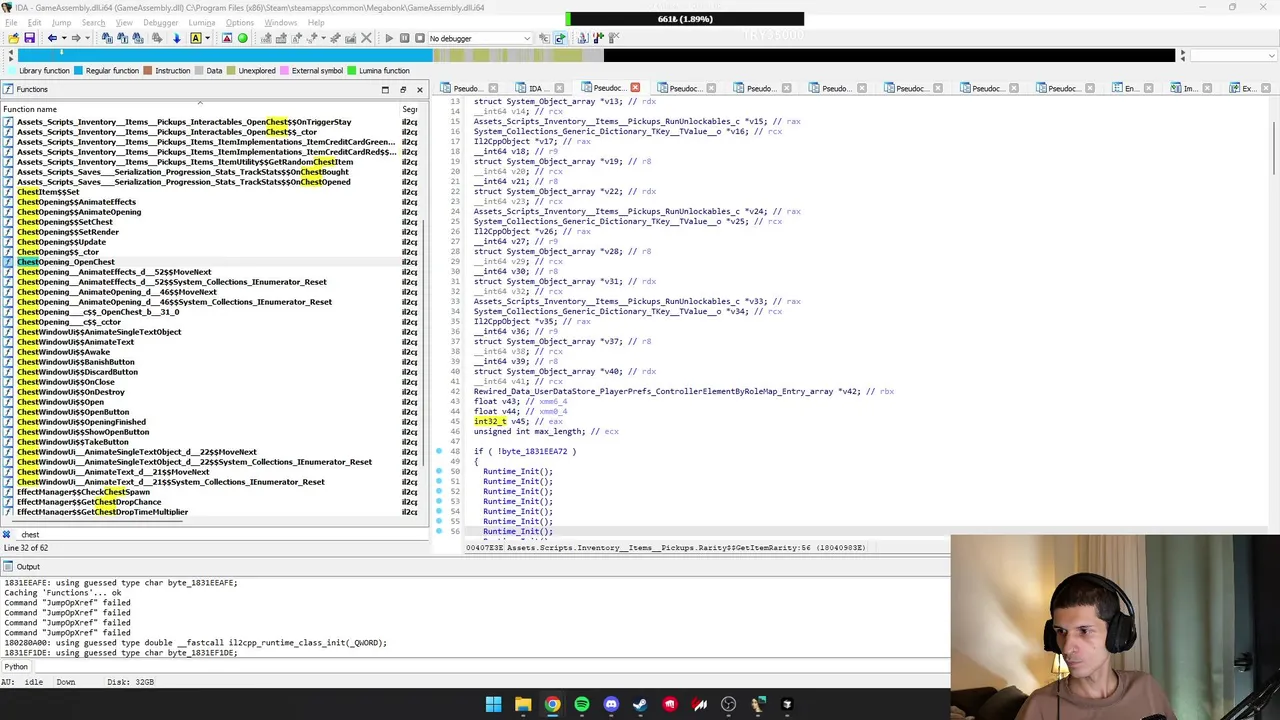
Task: Sort by Function name column header
Action: pyautogui.click(x=200, y=109)
